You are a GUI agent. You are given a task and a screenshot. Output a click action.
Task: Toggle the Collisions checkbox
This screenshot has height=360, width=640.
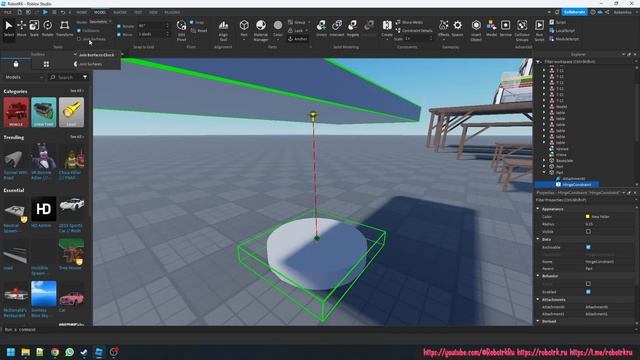(x=79, y=31)
